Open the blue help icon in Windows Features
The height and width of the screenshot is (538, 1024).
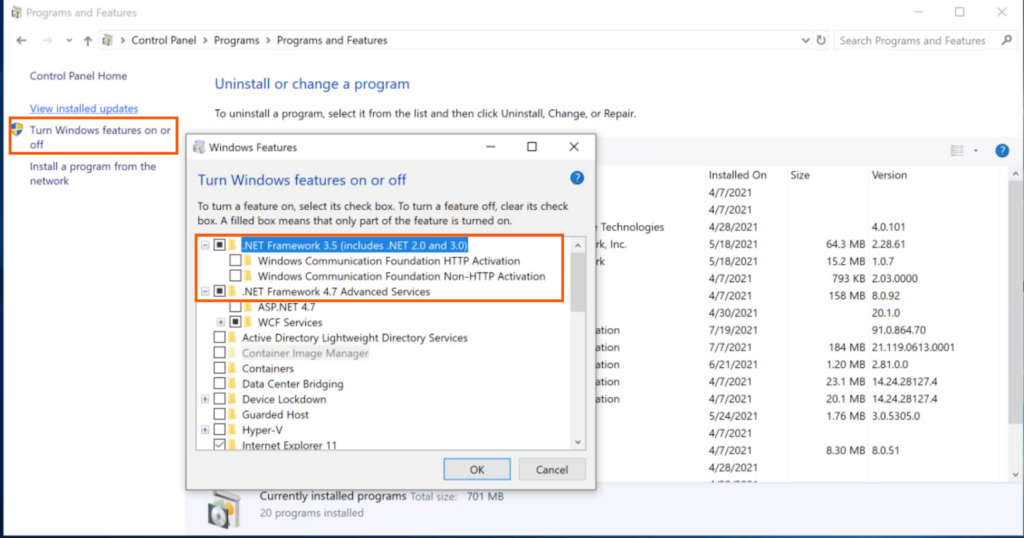click(576, 178)
